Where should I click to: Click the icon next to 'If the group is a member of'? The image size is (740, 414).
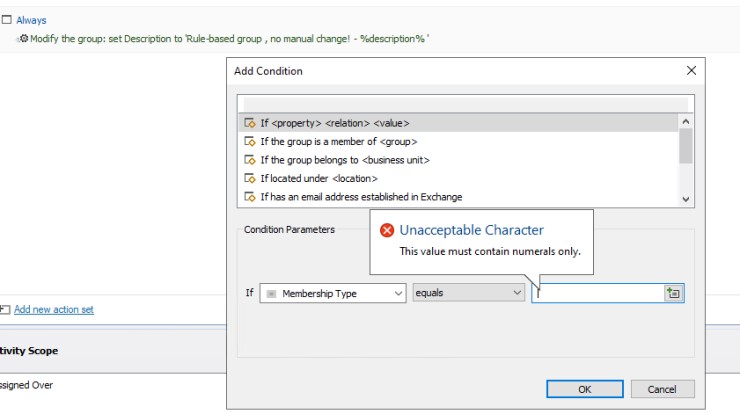[x=250, y=142]
